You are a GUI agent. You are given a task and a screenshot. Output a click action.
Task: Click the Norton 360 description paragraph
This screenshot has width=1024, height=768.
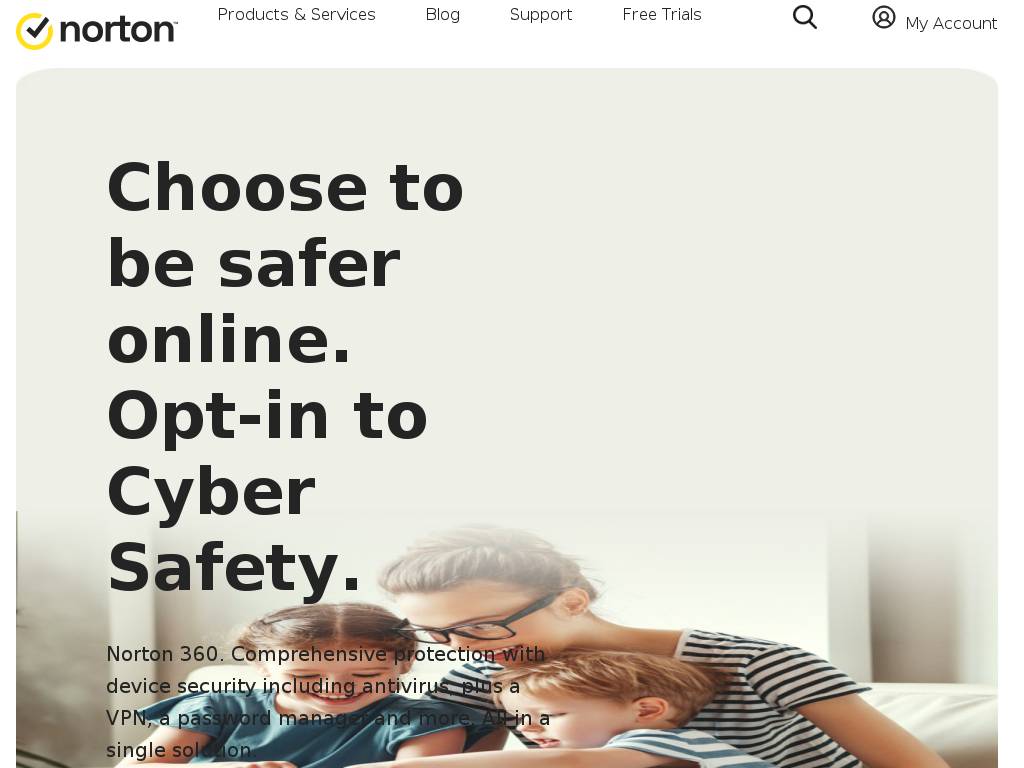328,701
